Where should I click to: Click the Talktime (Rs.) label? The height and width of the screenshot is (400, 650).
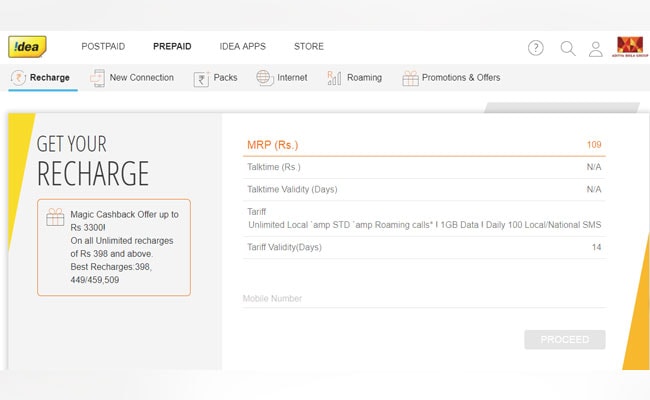coord(274,167)
